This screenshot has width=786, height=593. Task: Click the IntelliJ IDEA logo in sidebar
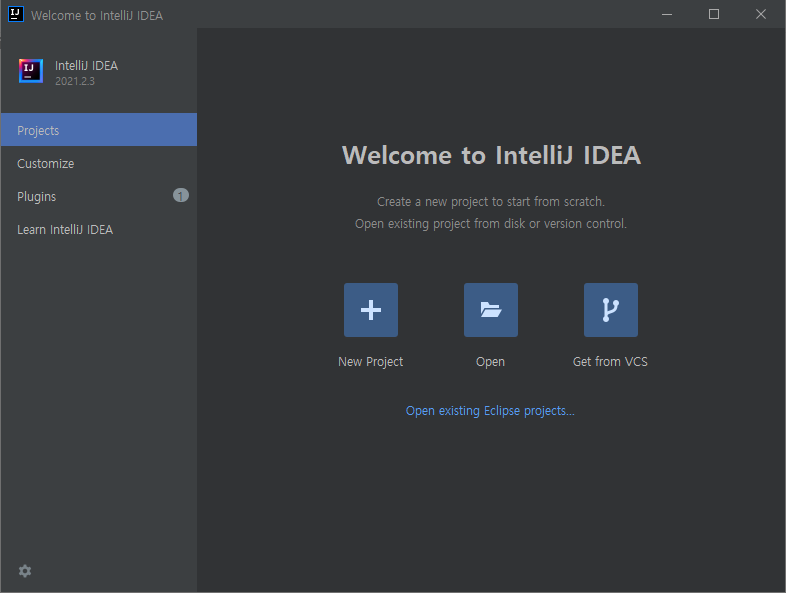pyautogui.click(x=31, y=71)
